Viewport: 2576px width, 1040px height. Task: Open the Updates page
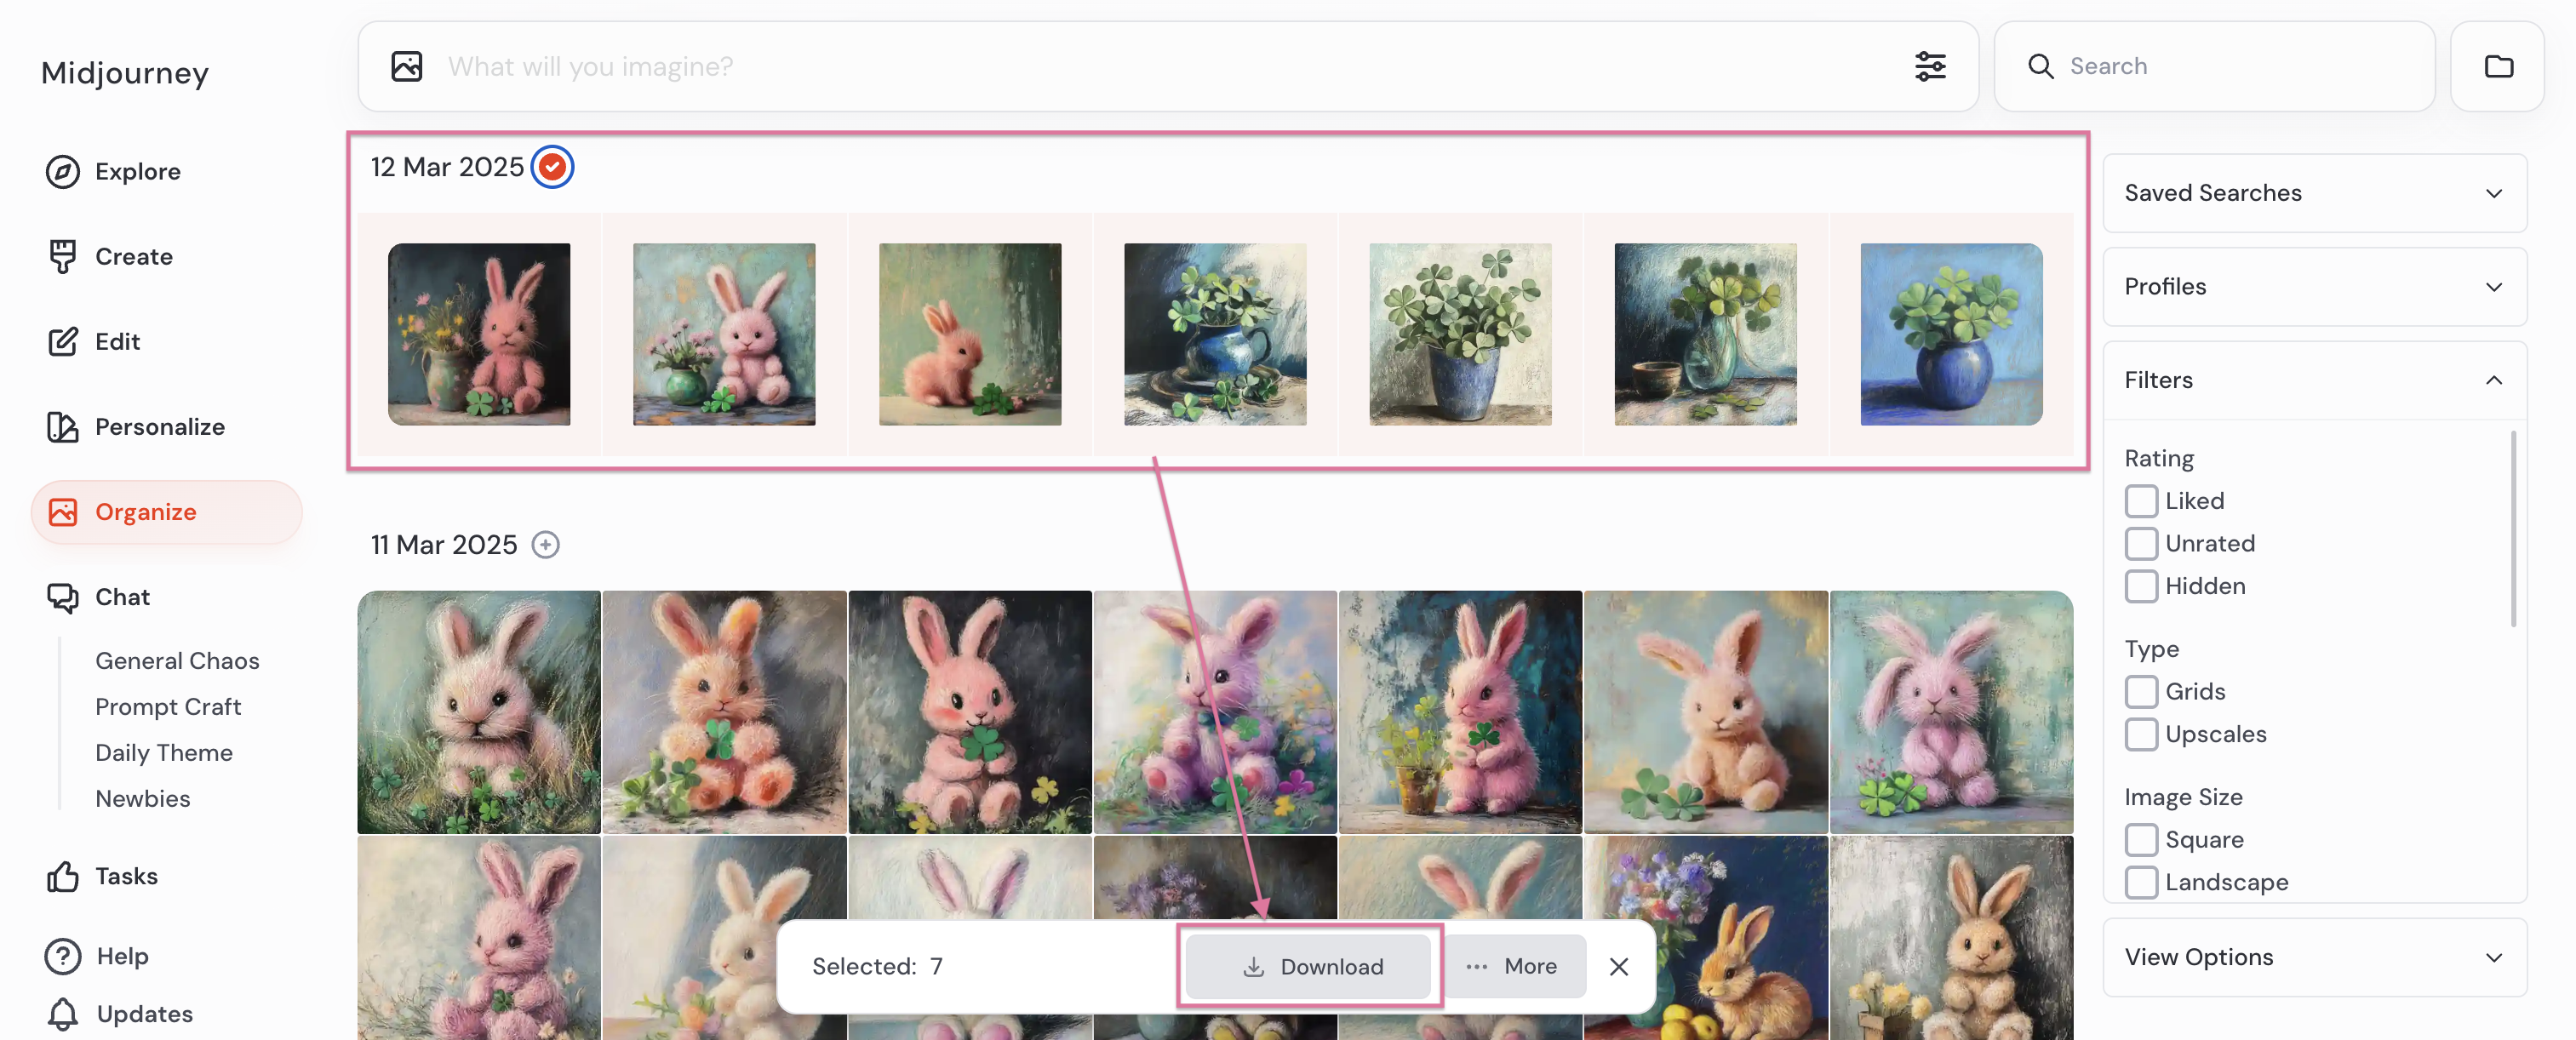point(144,1013)
